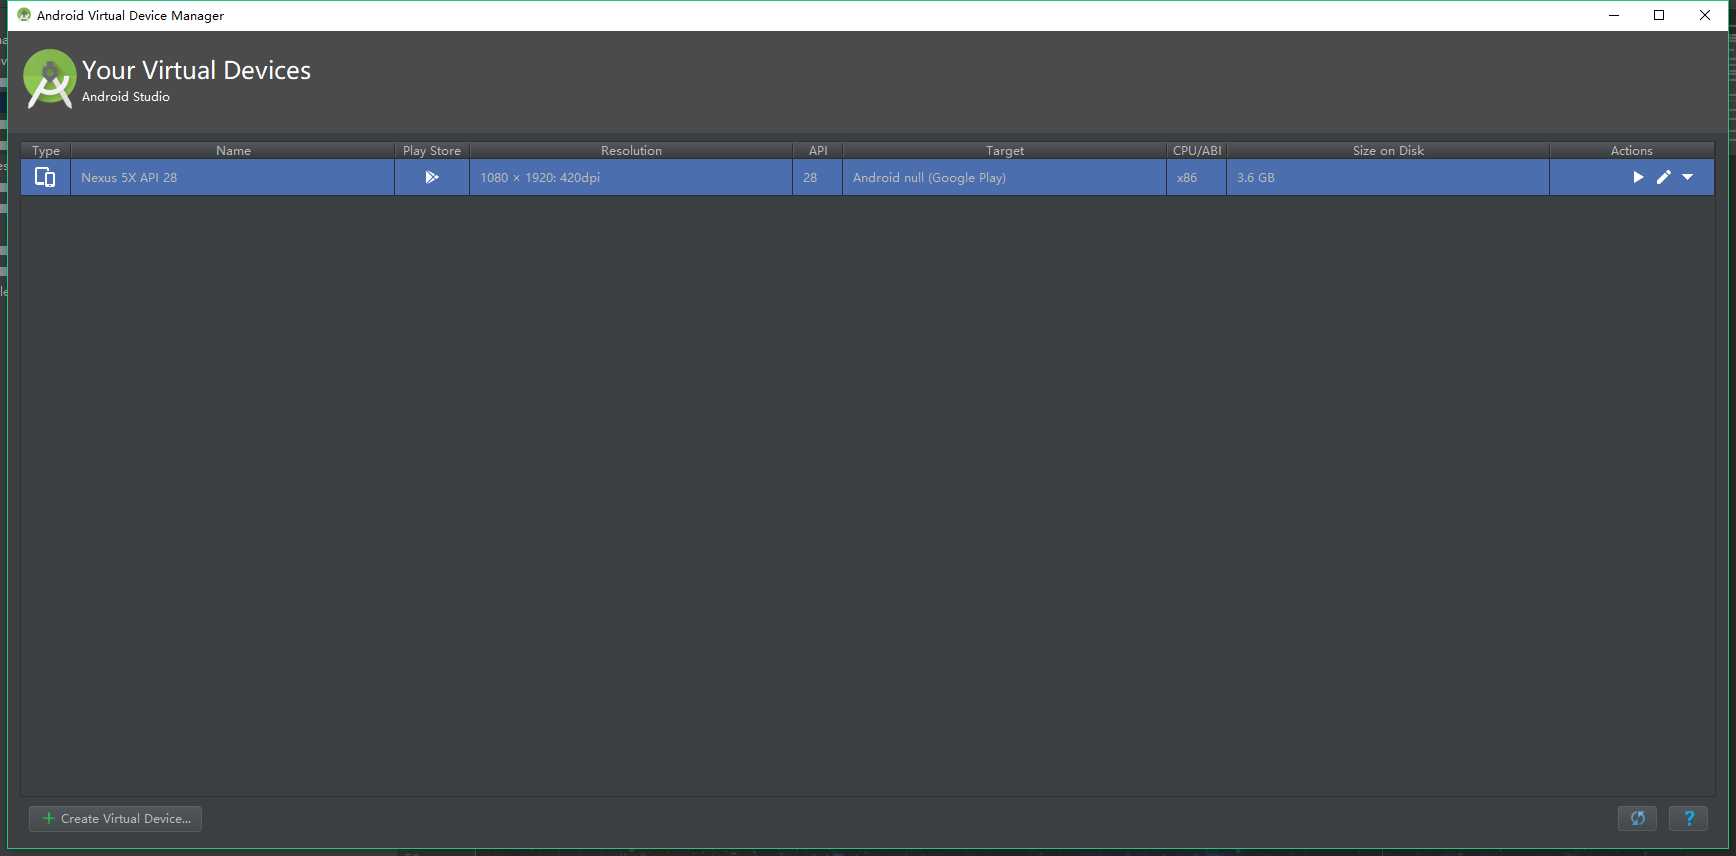Sort by the CPU/ABI column header
Image resolution: width=1736 pixels, height=856 pixels.
point(1197,150)
